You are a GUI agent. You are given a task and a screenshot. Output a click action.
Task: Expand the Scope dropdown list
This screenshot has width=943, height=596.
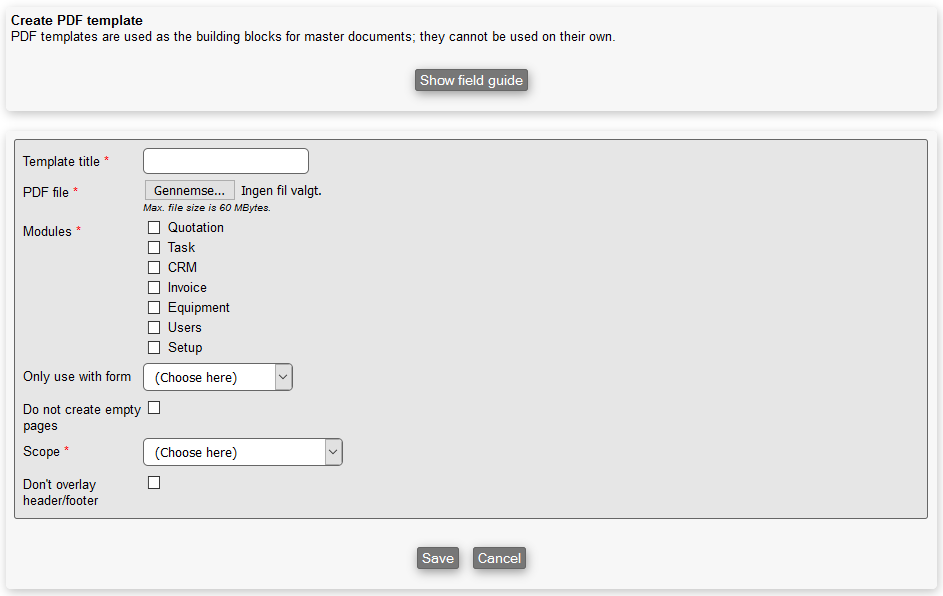coord(243,452)
